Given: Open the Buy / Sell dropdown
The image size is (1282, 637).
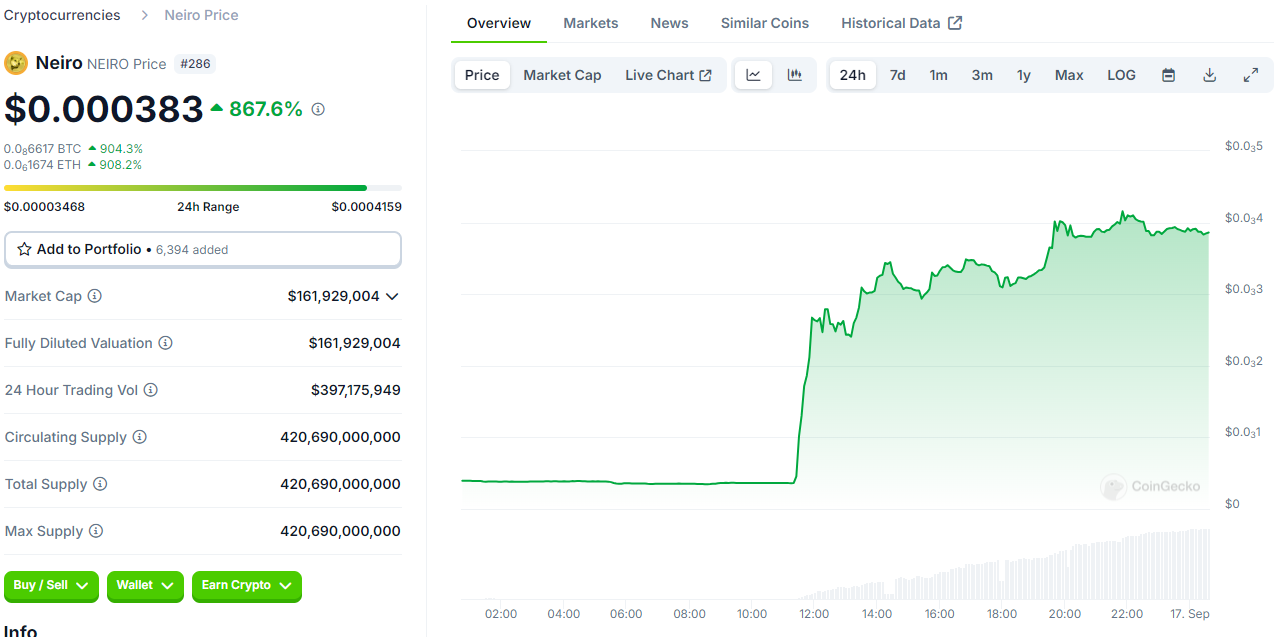Looking at the screenshot, I should coord(51,586).
